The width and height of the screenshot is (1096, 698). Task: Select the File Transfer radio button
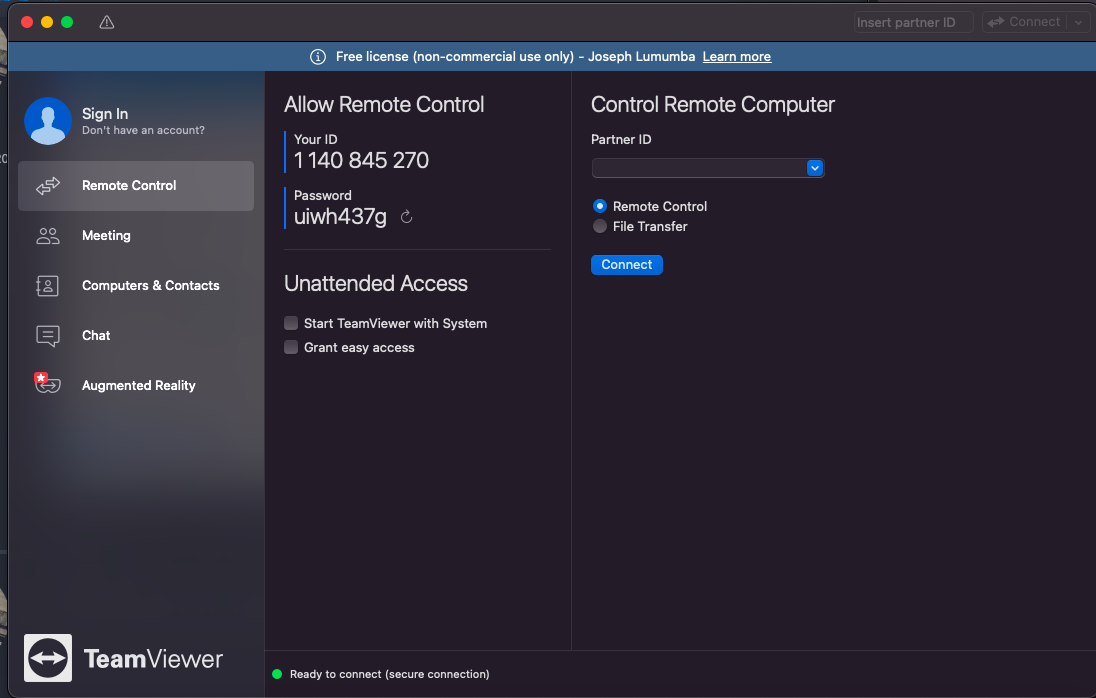point(600,226)
